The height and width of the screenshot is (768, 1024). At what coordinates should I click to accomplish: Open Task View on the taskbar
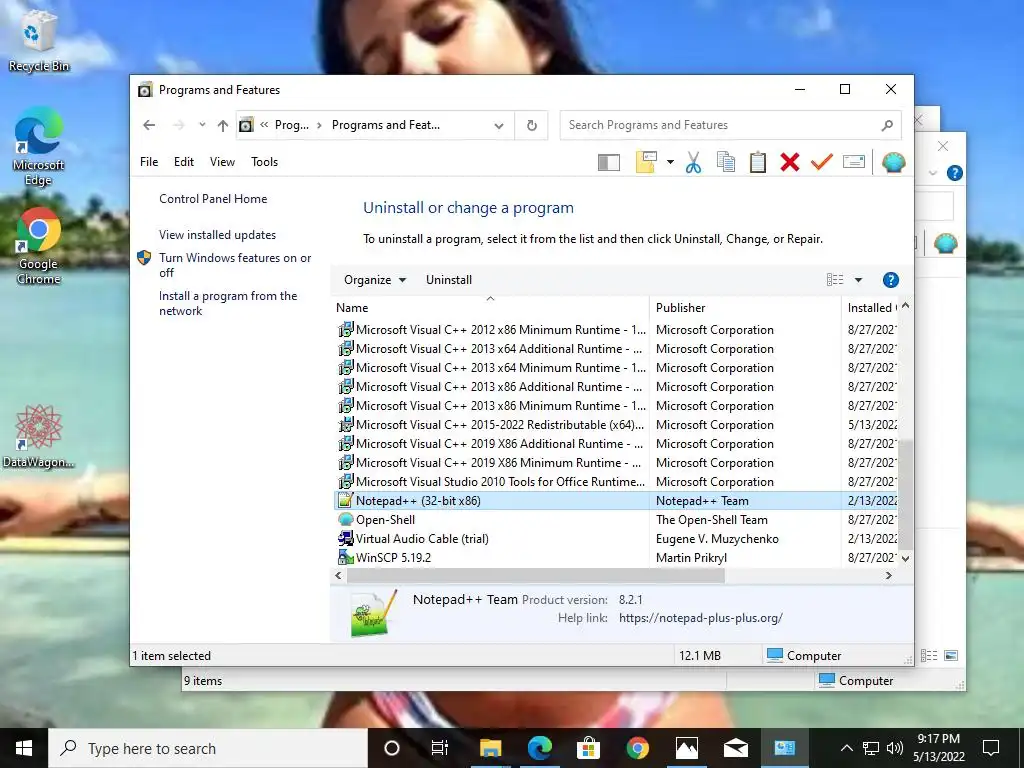pos(440,748)
